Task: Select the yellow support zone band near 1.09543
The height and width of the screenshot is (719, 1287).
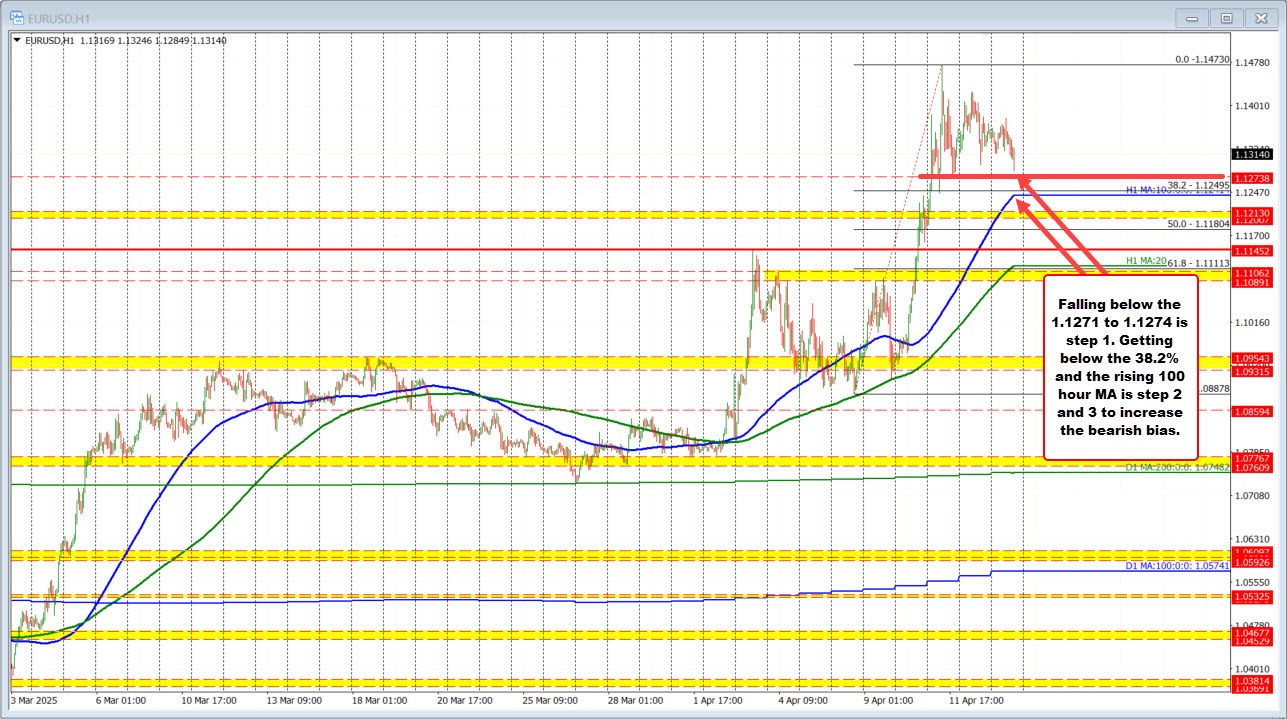Action: (600, 359)
